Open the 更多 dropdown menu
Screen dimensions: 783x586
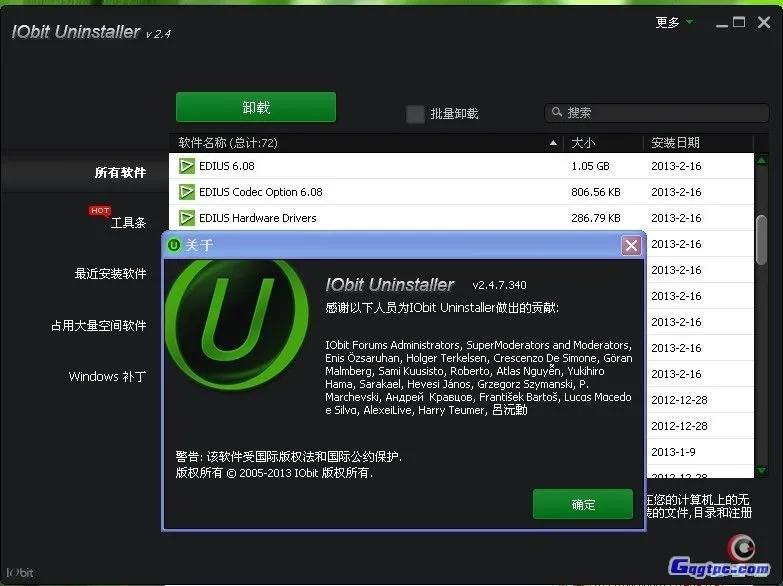[674, 22]
